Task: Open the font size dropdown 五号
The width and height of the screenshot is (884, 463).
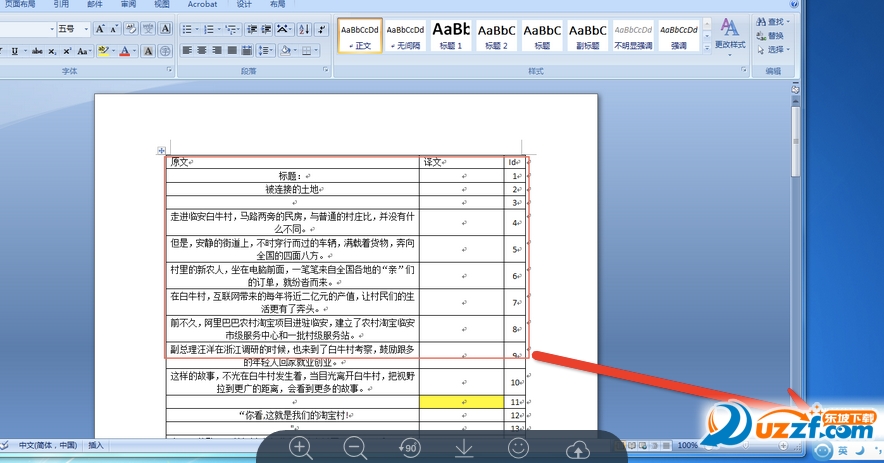Action: click(73, 29)
